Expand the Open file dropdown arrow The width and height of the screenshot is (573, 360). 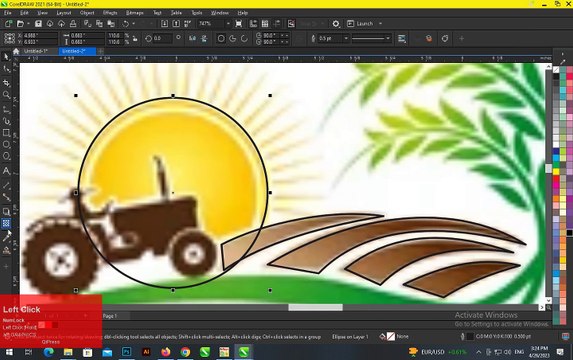[28, 24]
